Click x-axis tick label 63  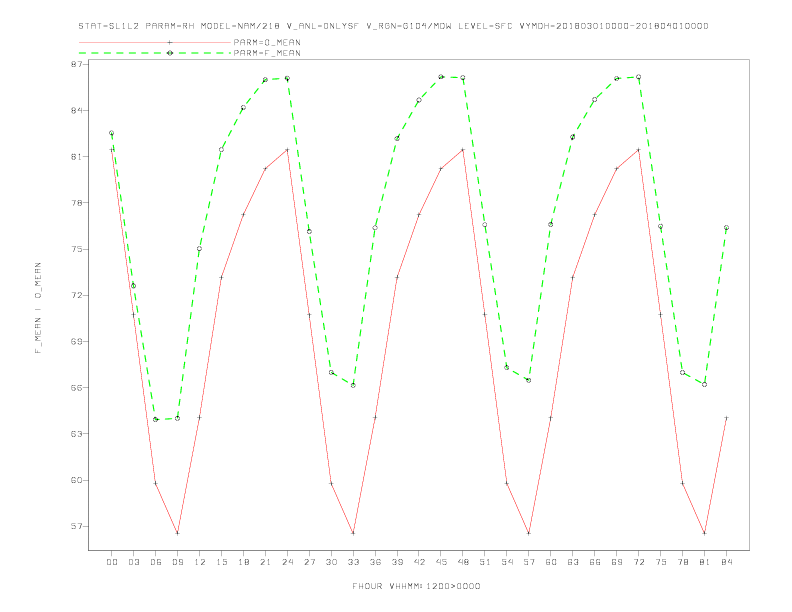click(x=573, y=562)
